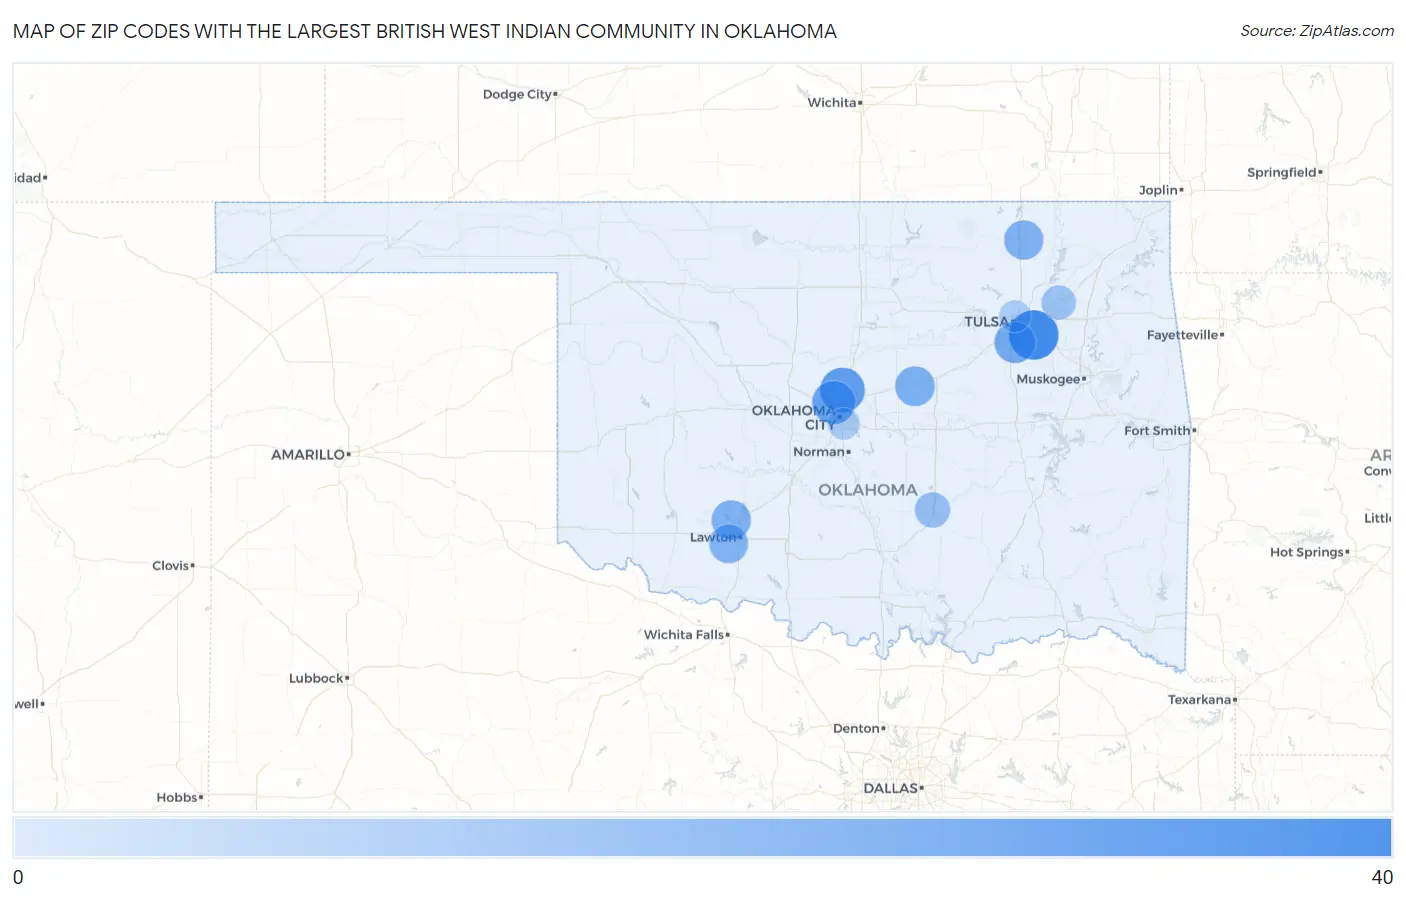Click the northernmost bubble north of Tulsa
Image resolution: width=1406 pixels, height=899 pixels.
coord(1023,240)
